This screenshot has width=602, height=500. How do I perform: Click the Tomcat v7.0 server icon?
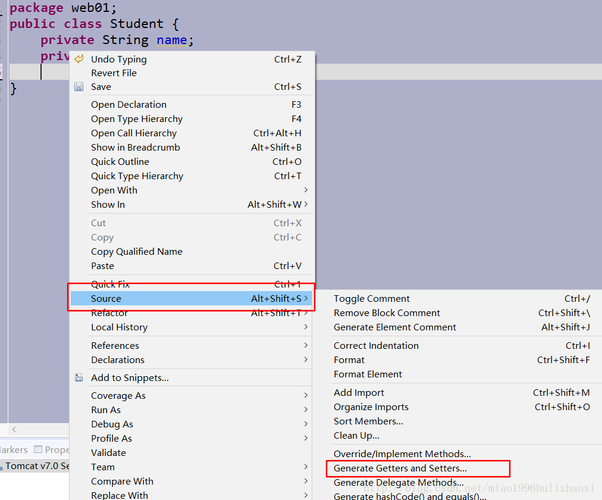(x=2, y=467)
